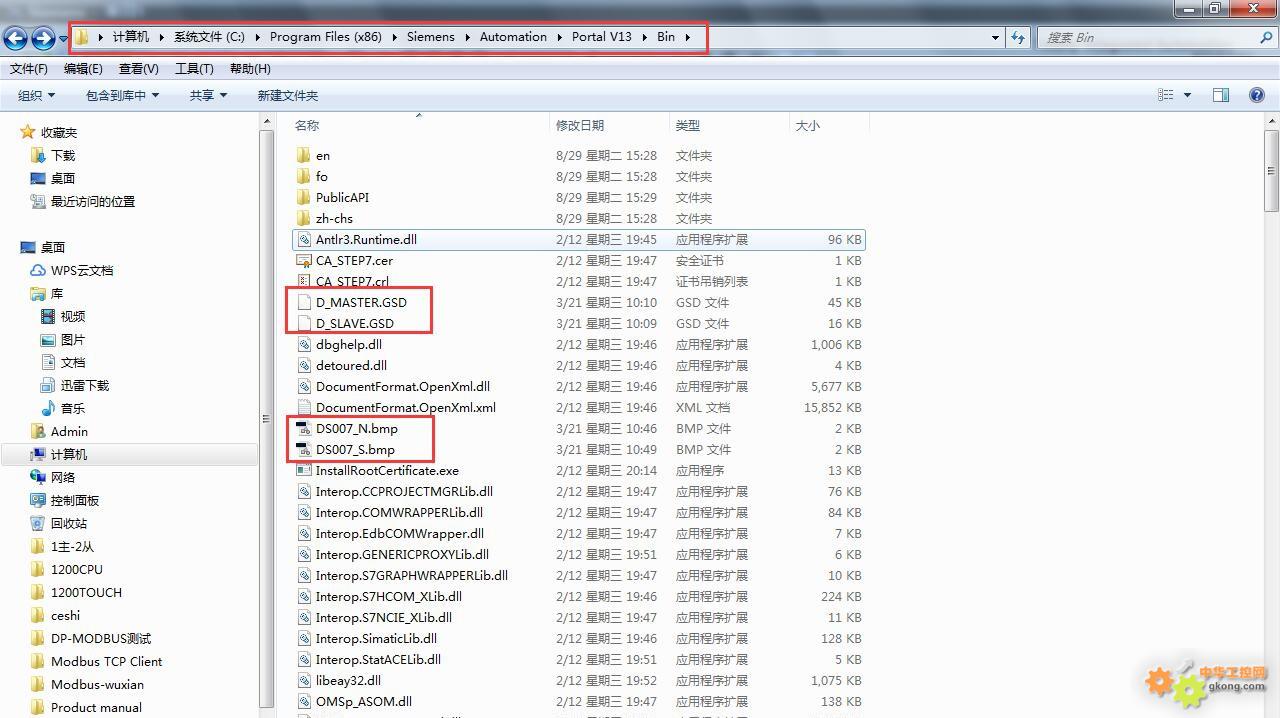Screen dimensions: 1280x718
Task: Toggle the preview pane icon
Action: click(x=1221, y=95)
